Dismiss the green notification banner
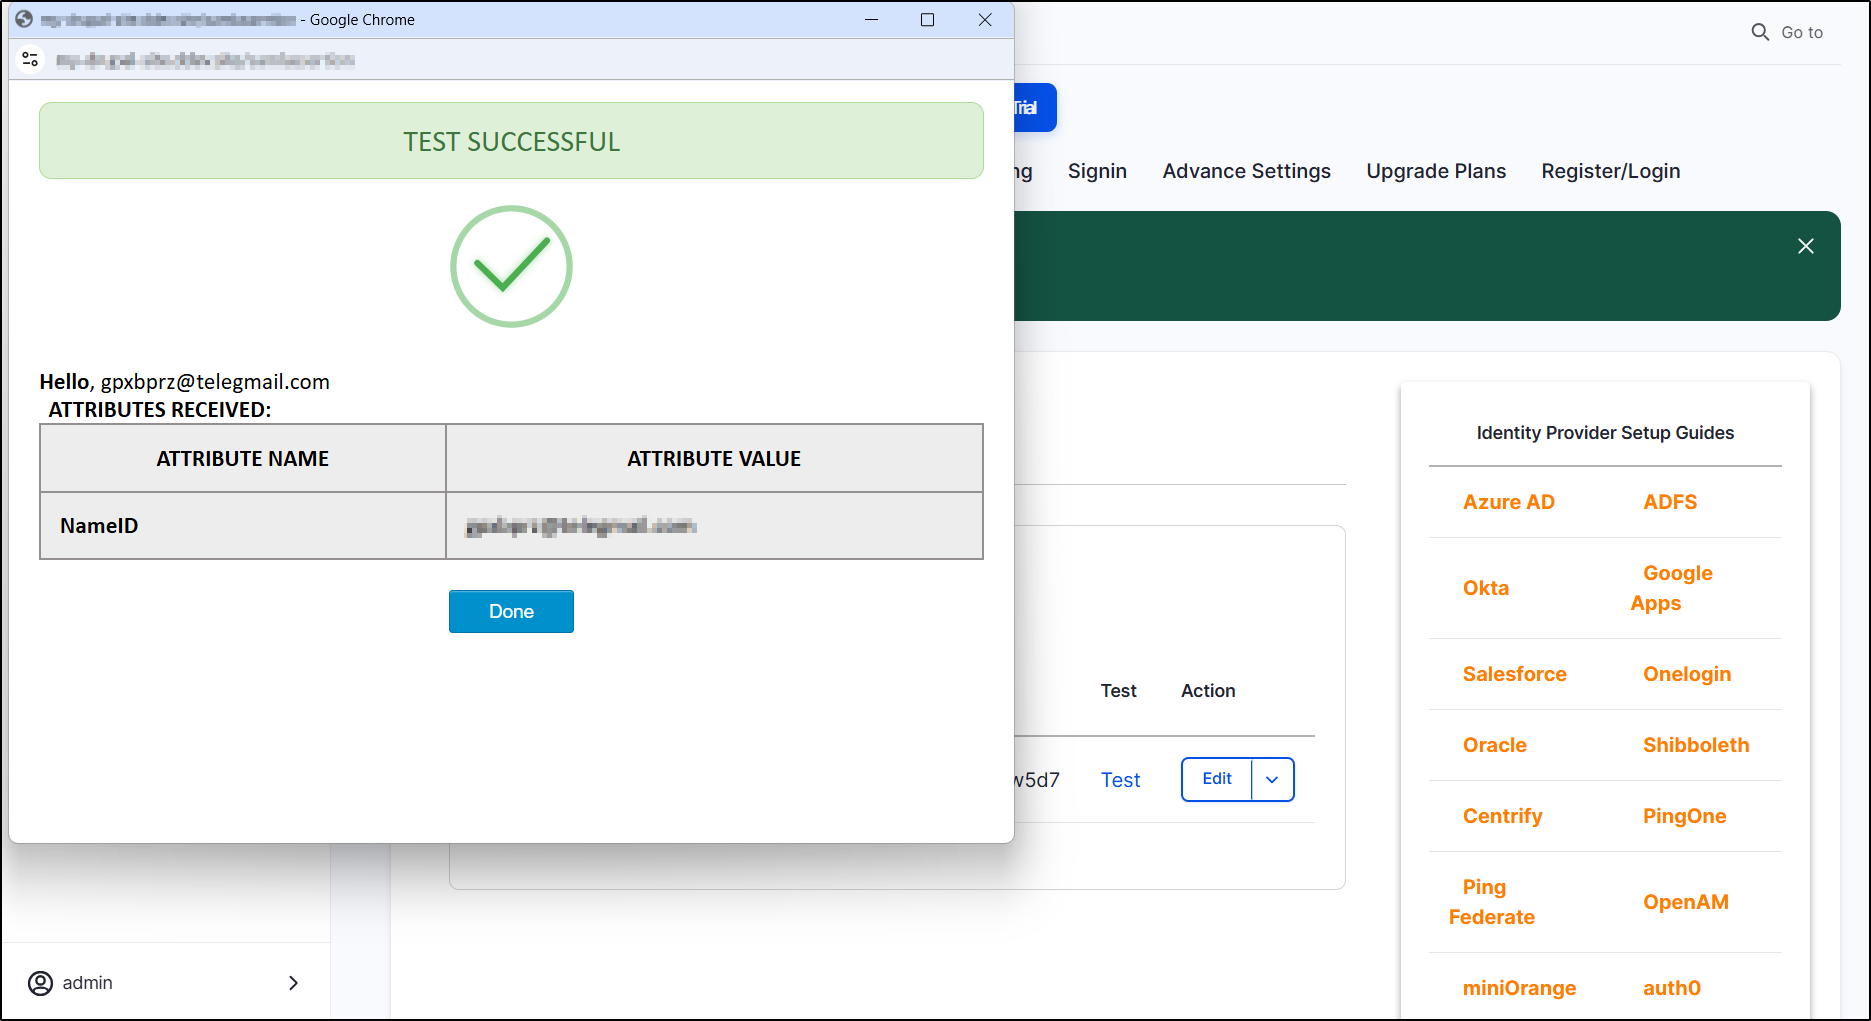Screen dimensions: 1871x1021 click(x=1806, y=245)
